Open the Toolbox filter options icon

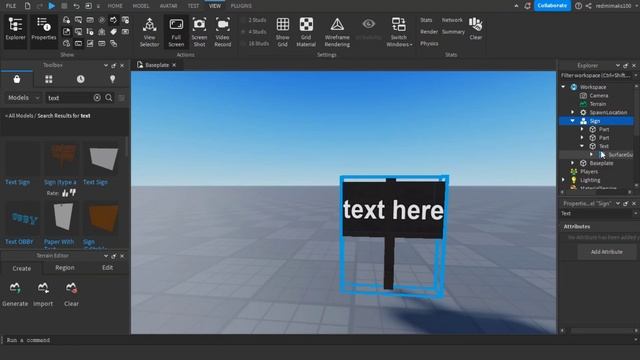coord(121,98)
